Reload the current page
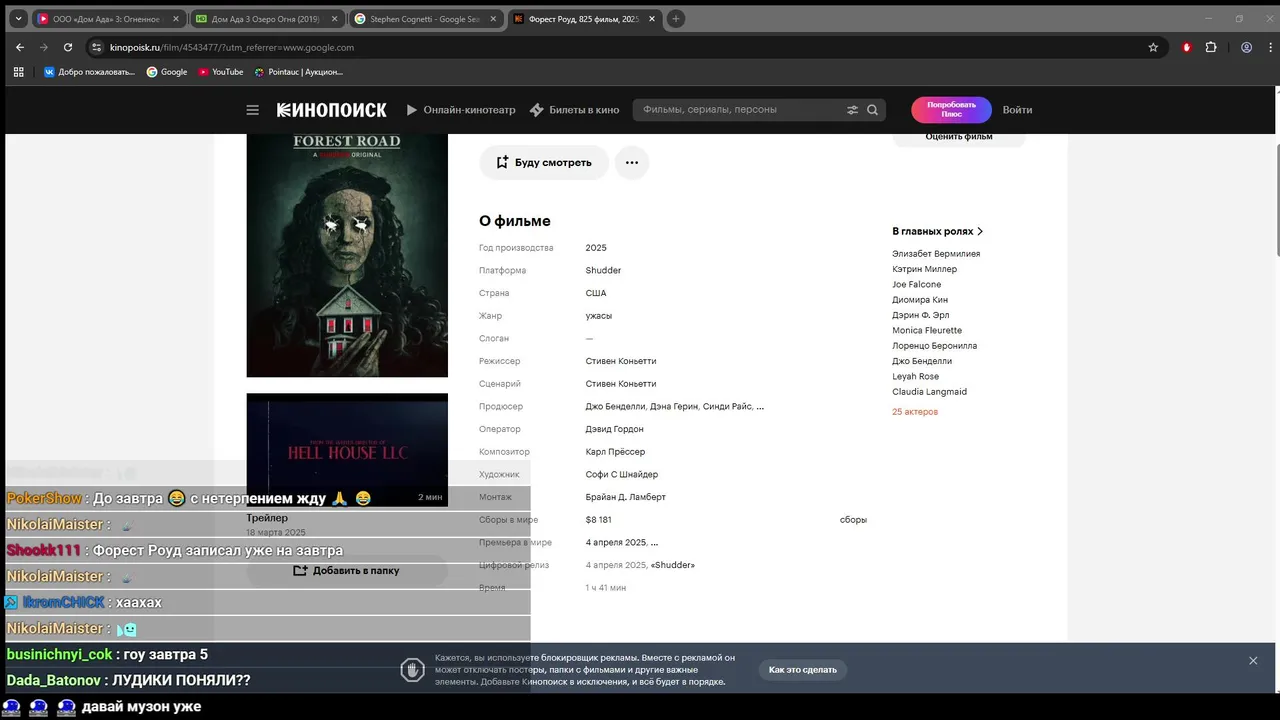 pos(68,47)
